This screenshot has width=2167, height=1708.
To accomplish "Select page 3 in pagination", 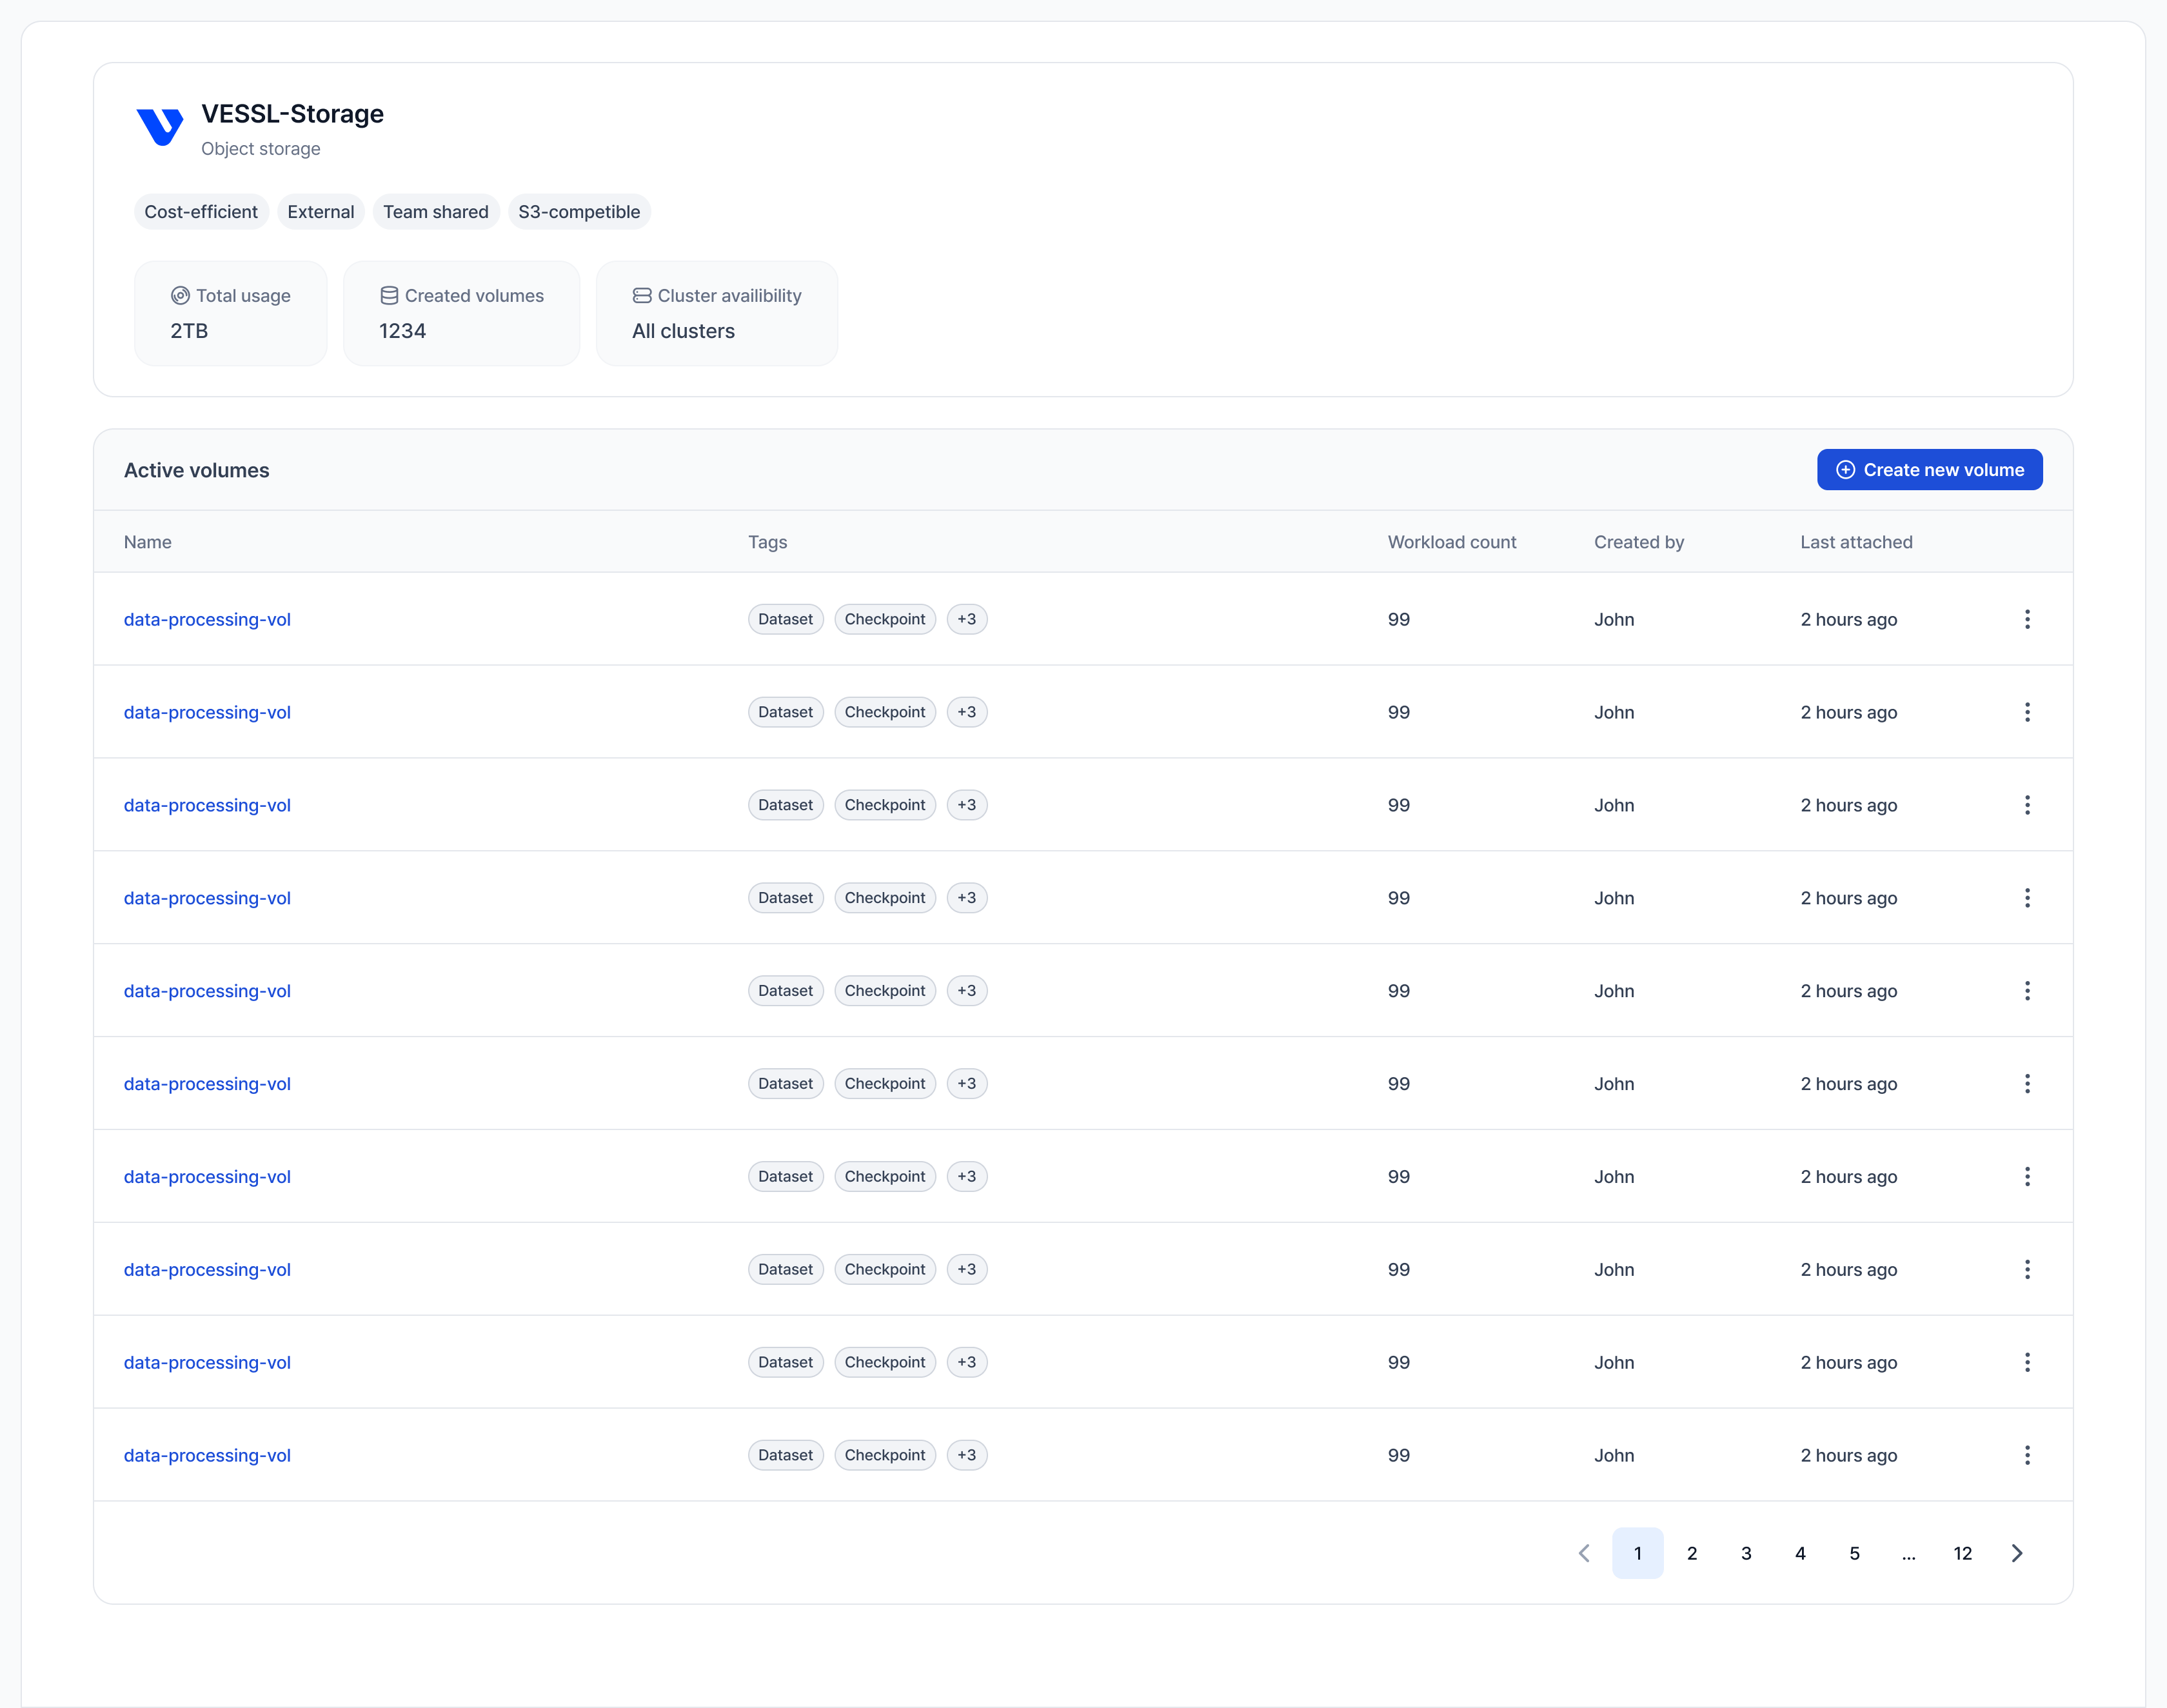I will (x=1746, y=1553).
